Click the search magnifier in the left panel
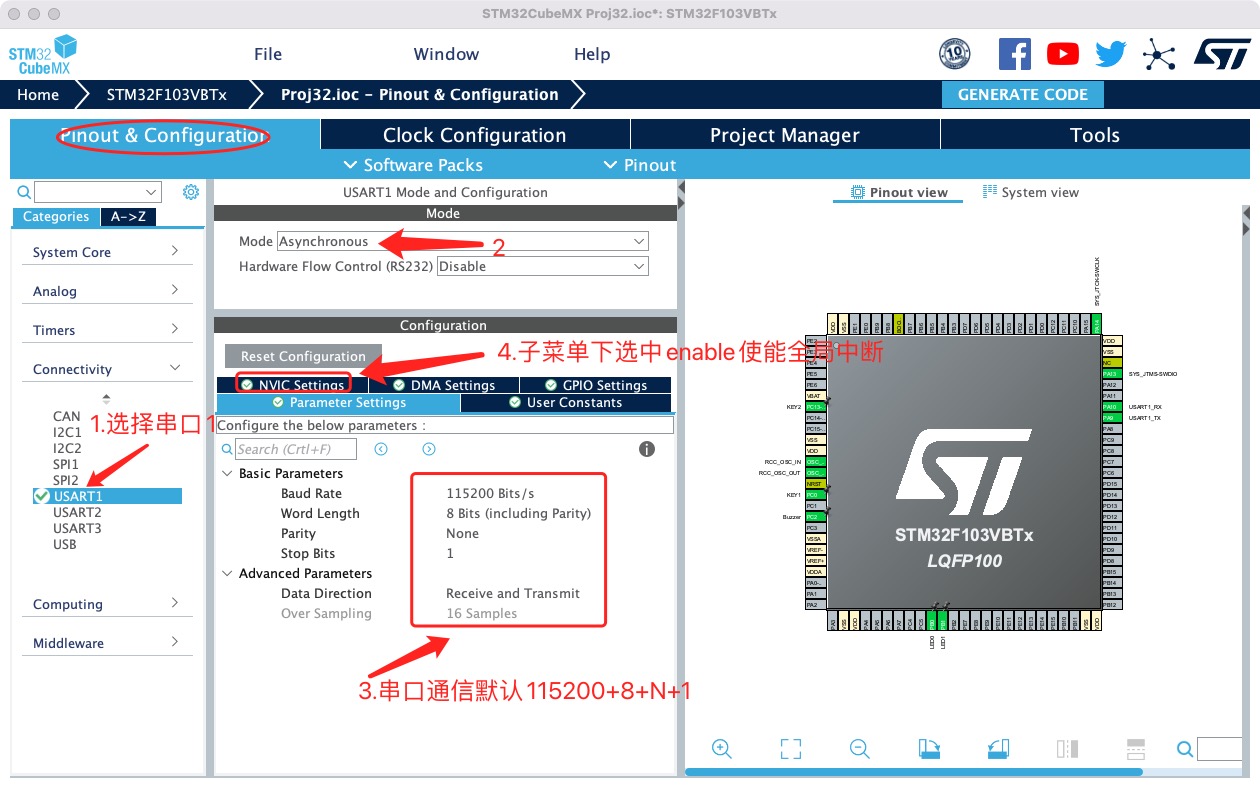This screenshot has width=1260, height=788. pos(24,192)
